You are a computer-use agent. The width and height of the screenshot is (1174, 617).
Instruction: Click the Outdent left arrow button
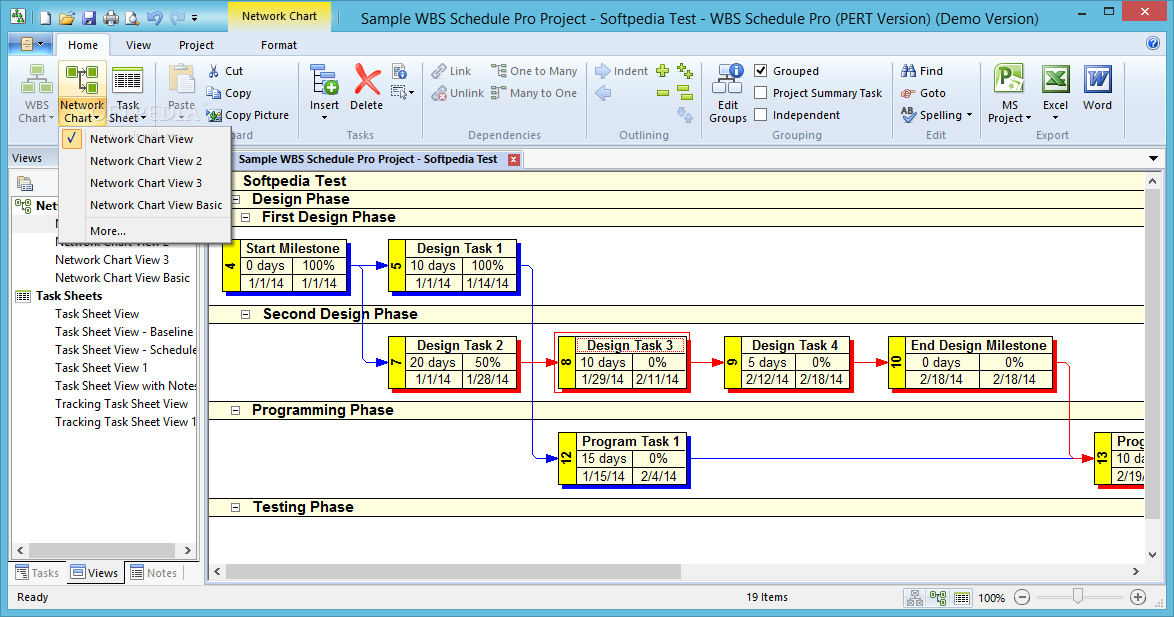pyautogui.click(x=603, y=93)
